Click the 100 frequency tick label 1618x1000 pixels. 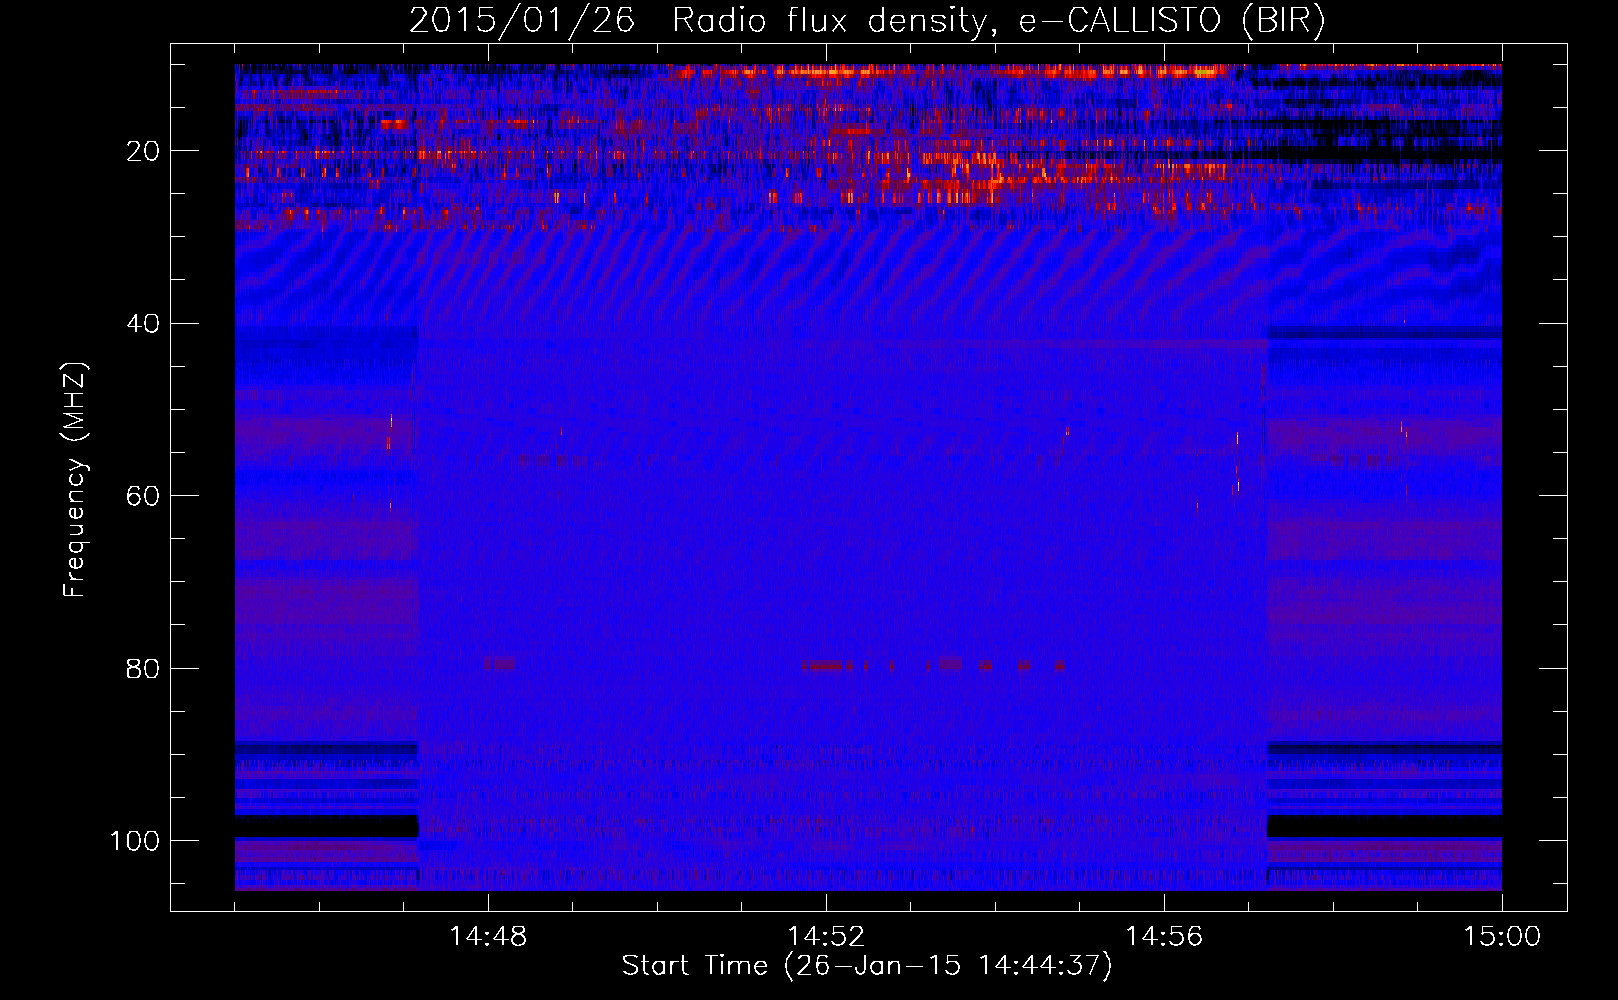[x=135, y=841]
